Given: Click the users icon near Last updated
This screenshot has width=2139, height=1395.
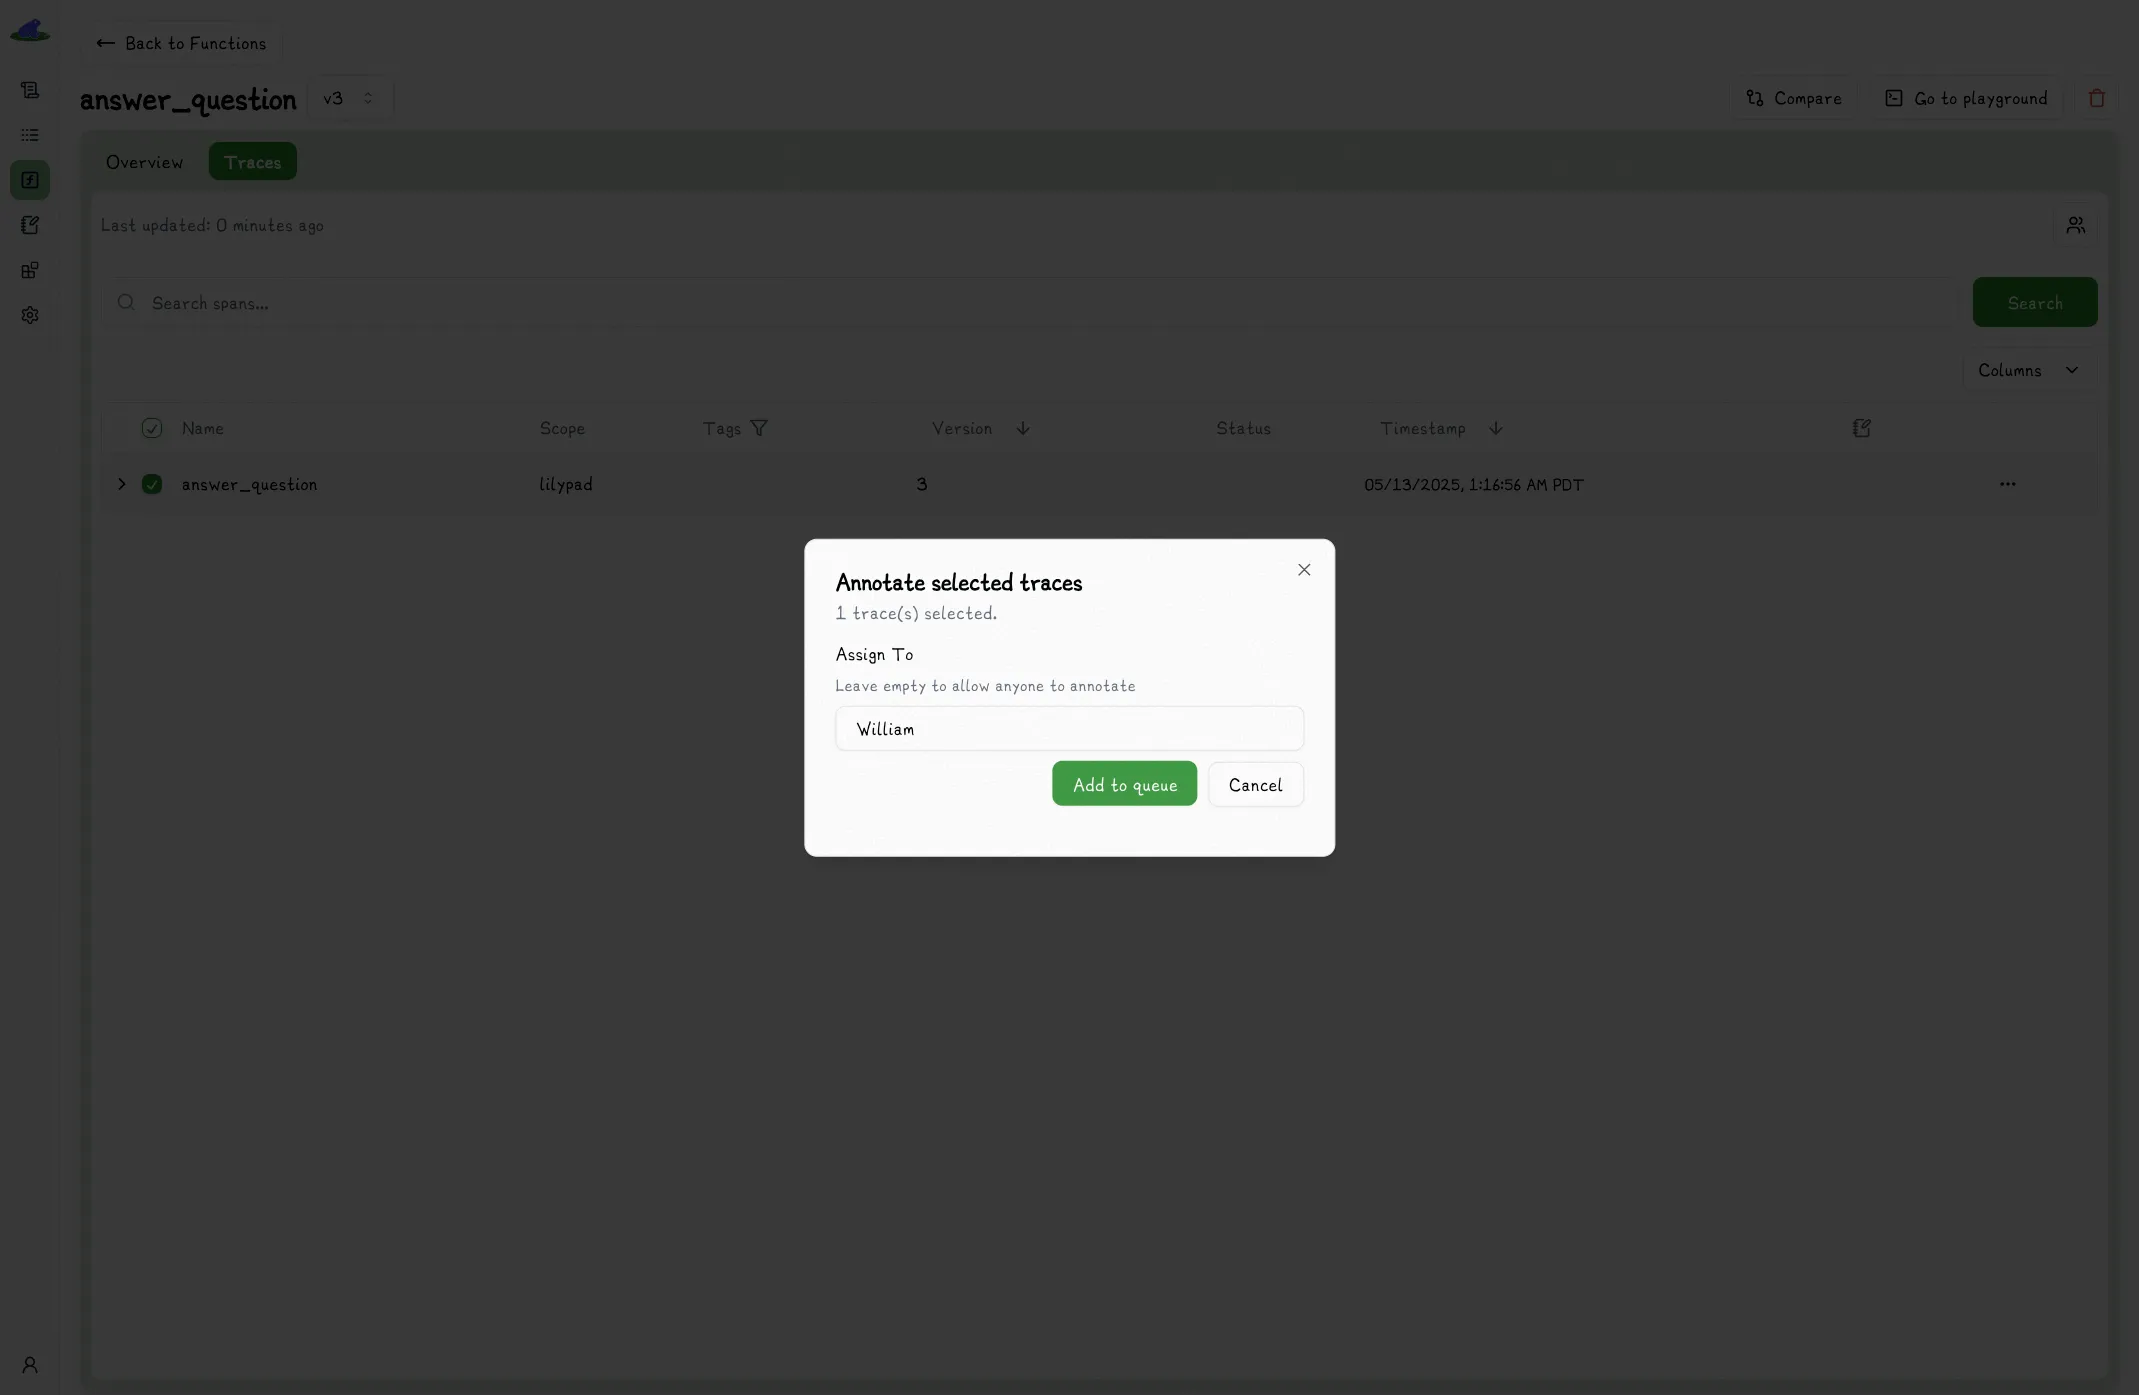Looking at the screenshot, I should 2075,224.
